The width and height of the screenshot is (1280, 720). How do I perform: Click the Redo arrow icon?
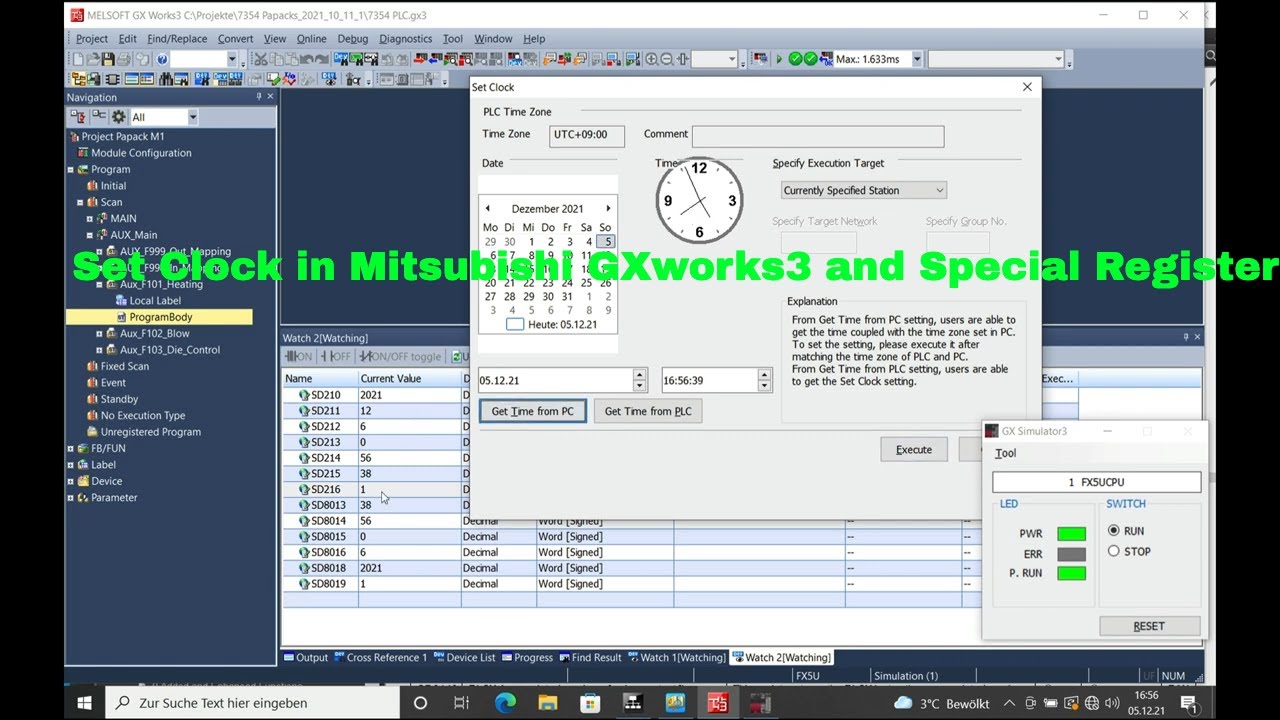point(321,59)
